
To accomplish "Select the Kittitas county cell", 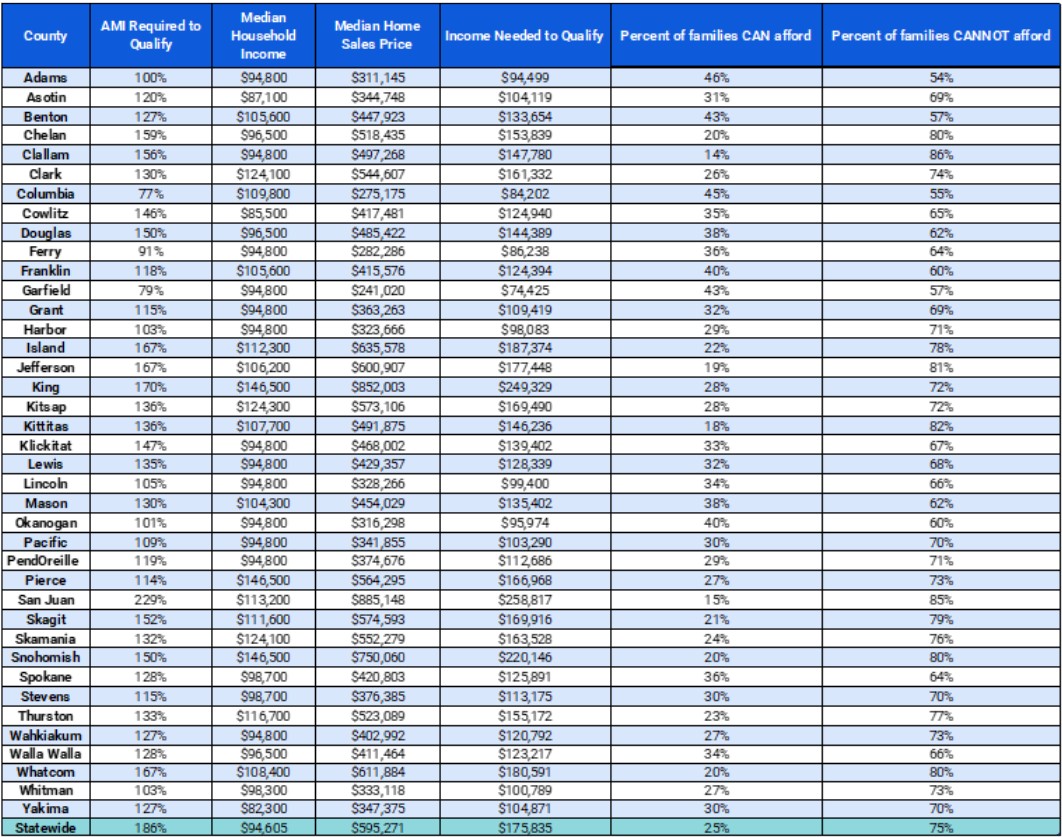I will click(45, 426).
